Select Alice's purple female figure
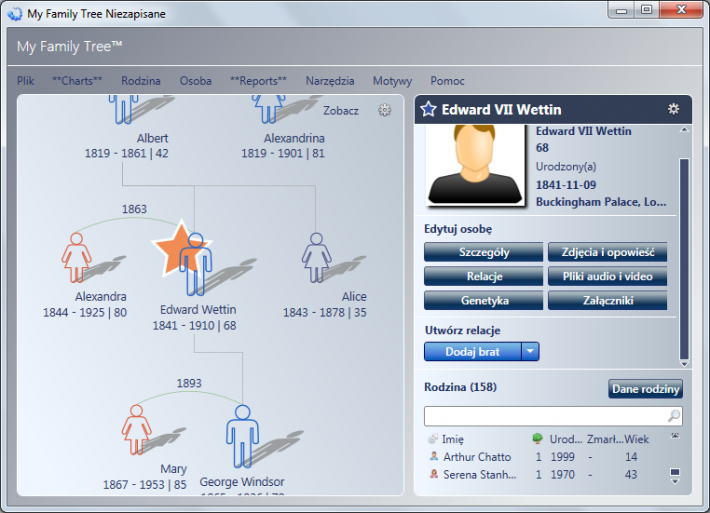Screen dimensions: 710x513 [x=317, y=258]
